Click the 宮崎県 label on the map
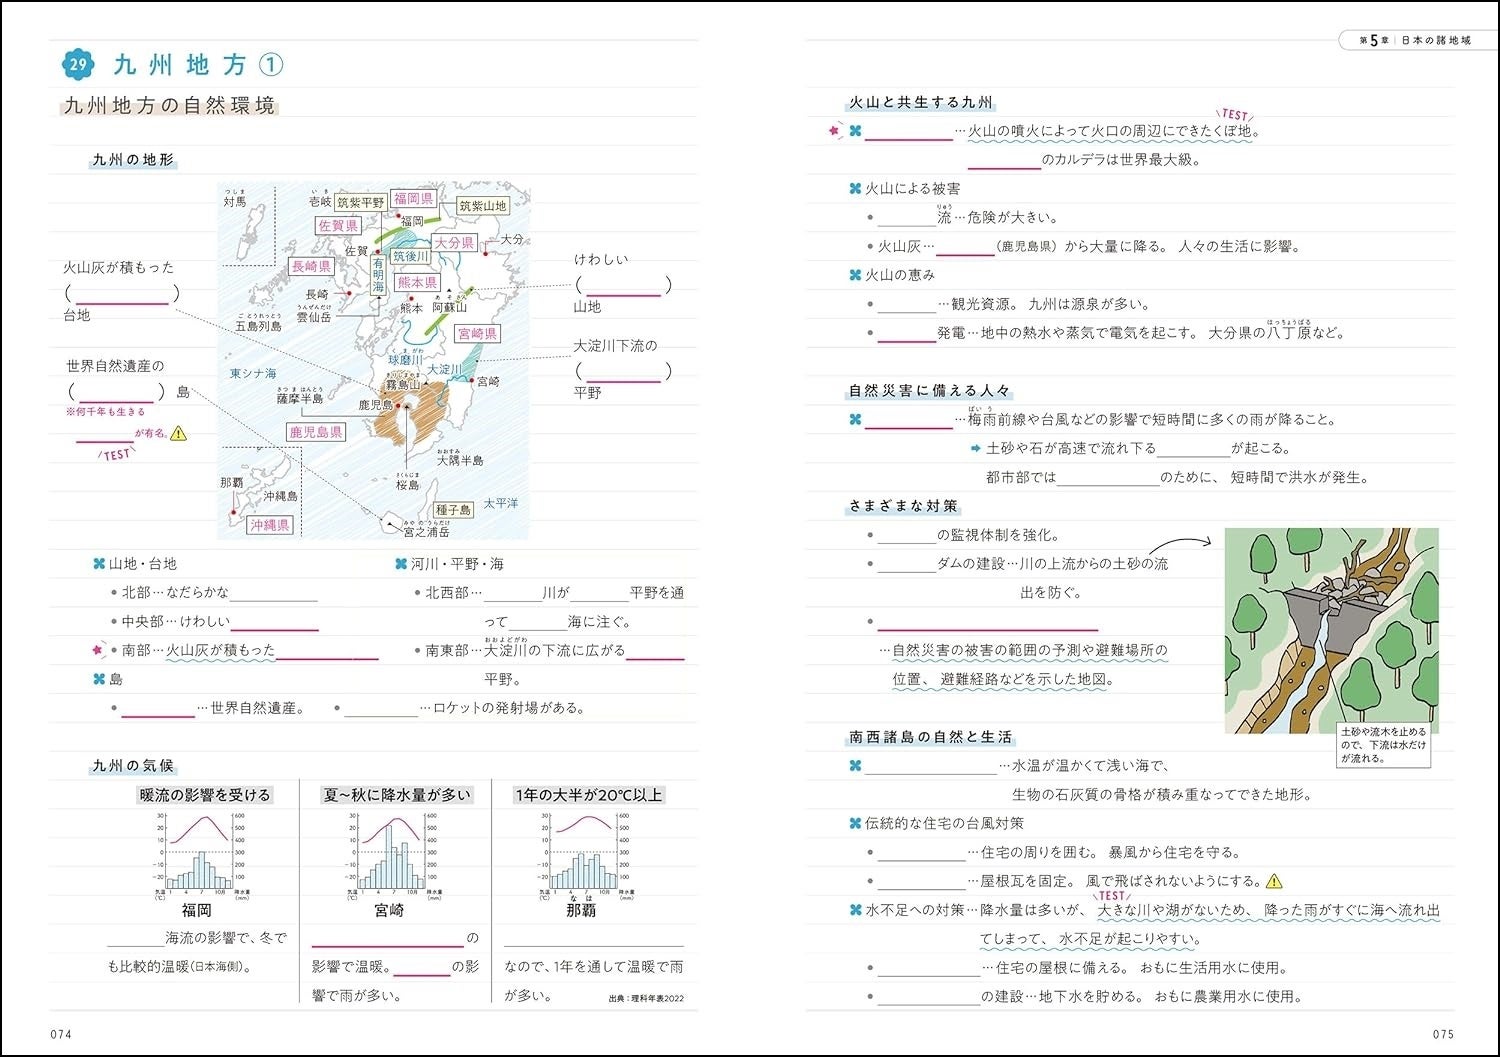 477,334
